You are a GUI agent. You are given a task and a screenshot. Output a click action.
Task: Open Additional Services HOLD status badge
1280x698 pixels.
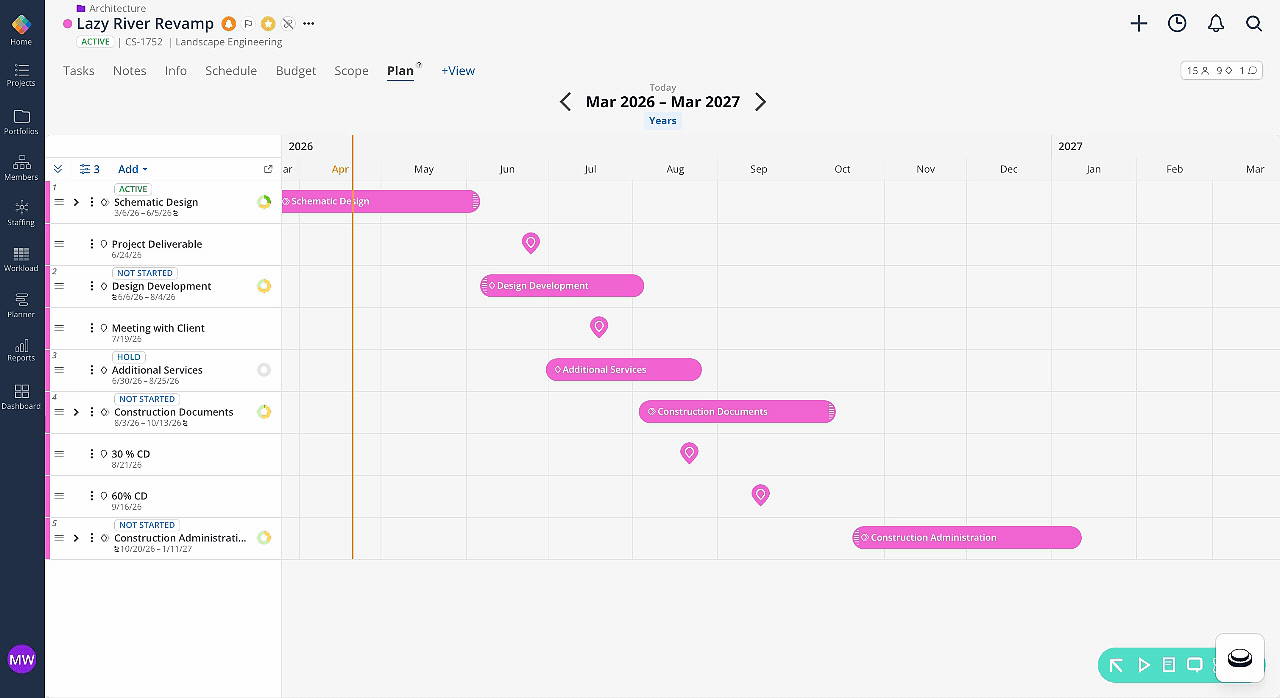click(x=130, y=357)
